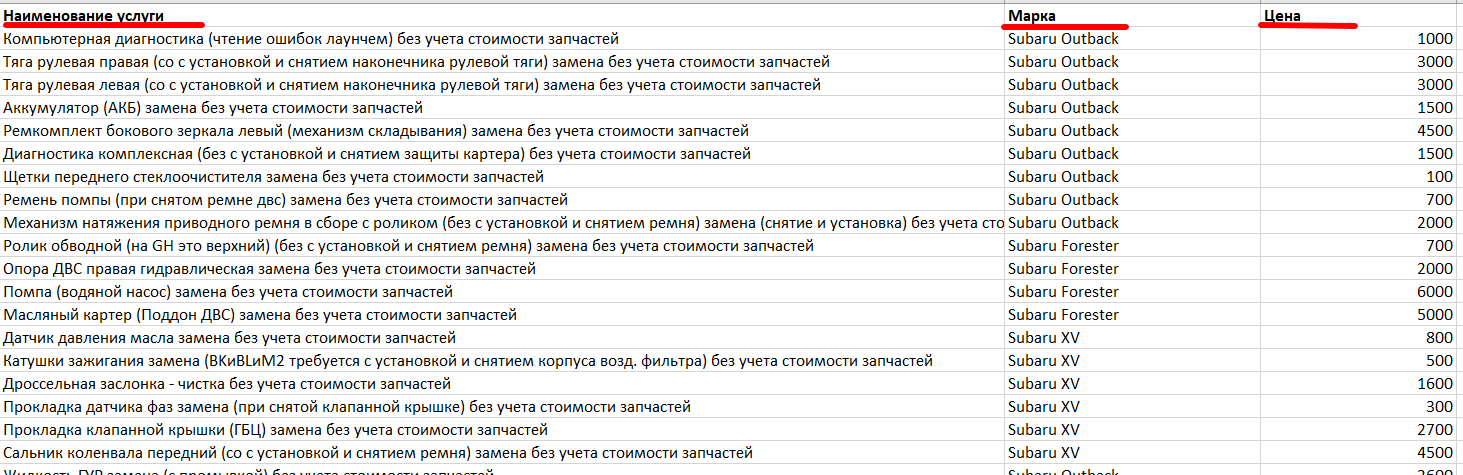Select the 'Катушки зажигания замена' cell

[x=467, y=361]
